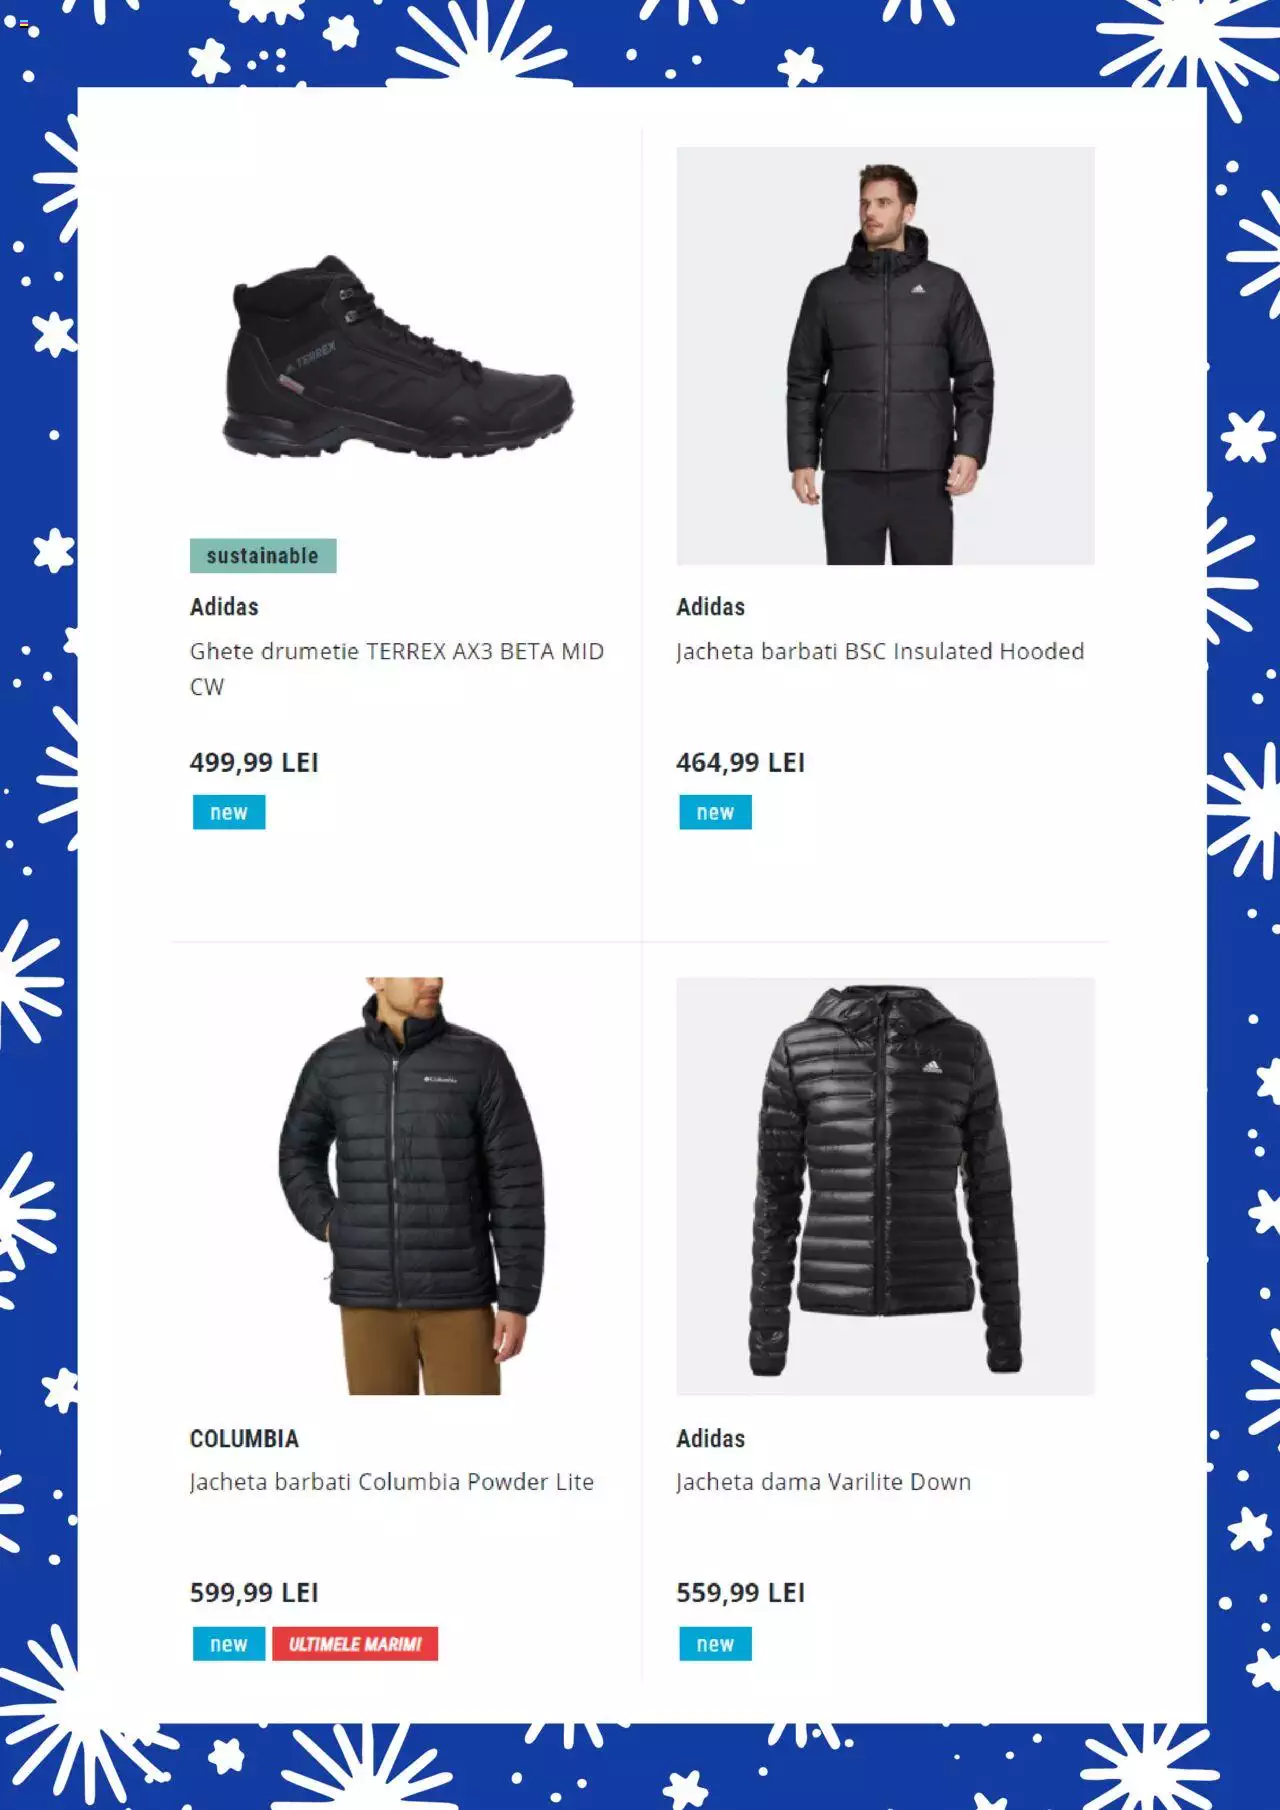
Task: Open 'Jacheta barbati Columbia Powder Lite' title
Action: [392, 1482]
